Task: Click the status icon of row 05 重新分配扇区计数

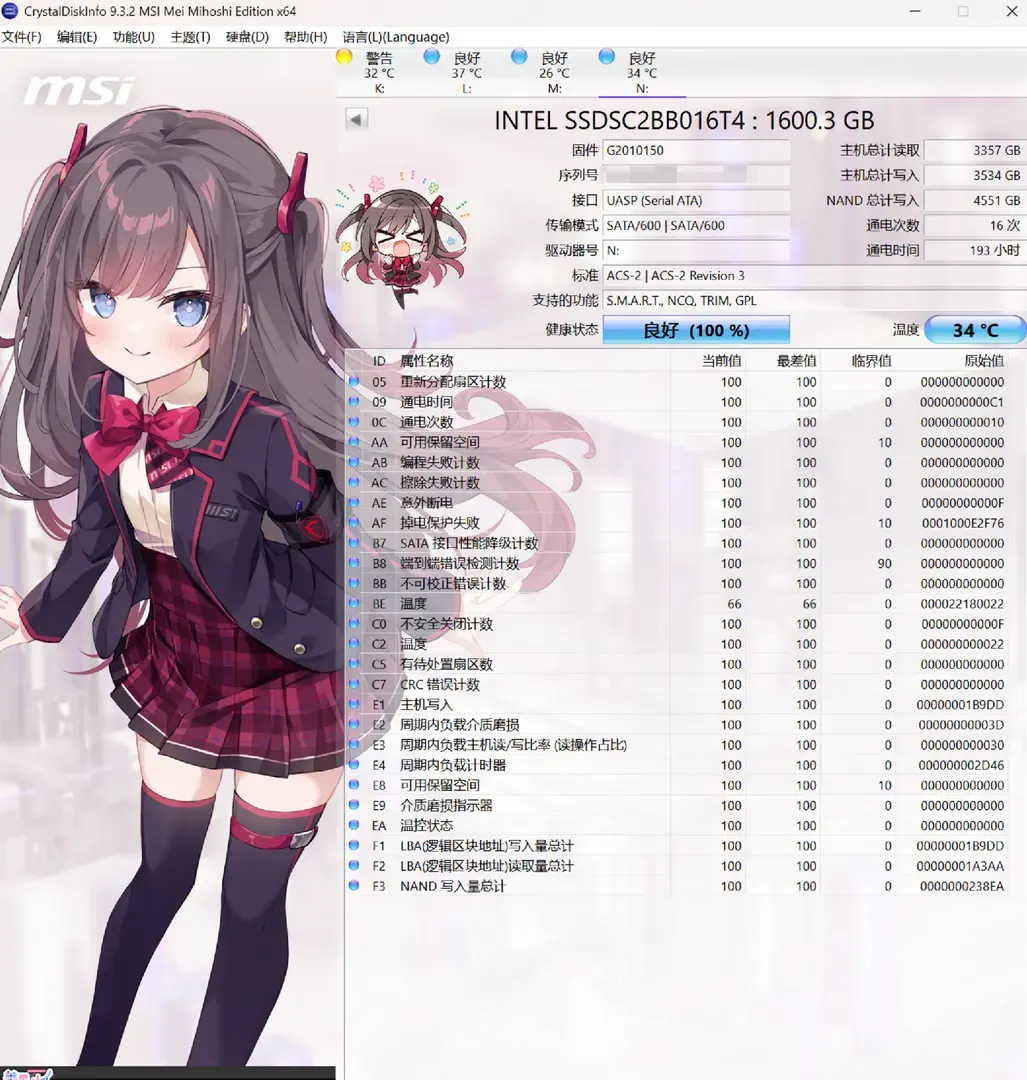Action: tap(354, 381)
